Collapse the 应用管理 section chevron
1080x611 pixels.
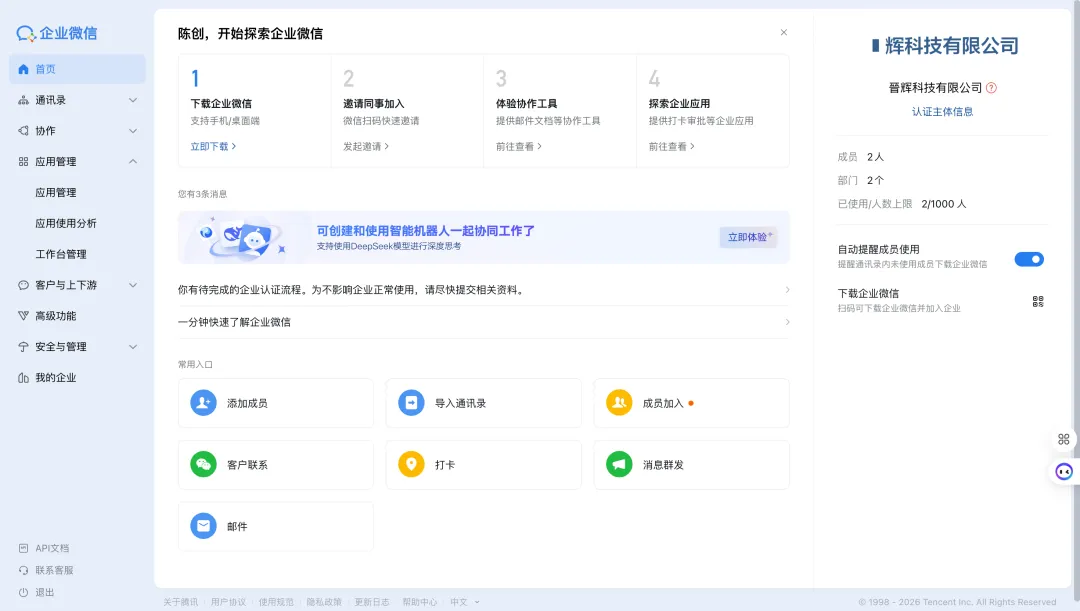click(133, 161)
